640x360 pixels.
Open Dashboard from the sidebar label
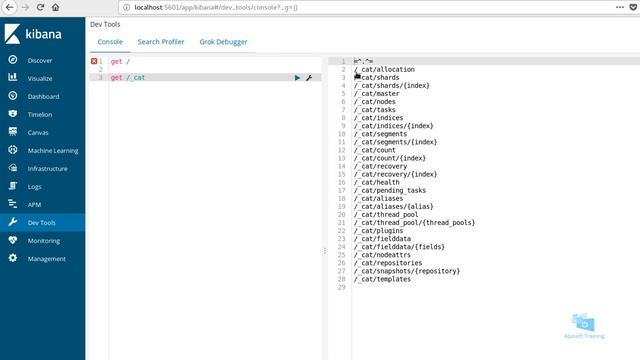(44, 96)
